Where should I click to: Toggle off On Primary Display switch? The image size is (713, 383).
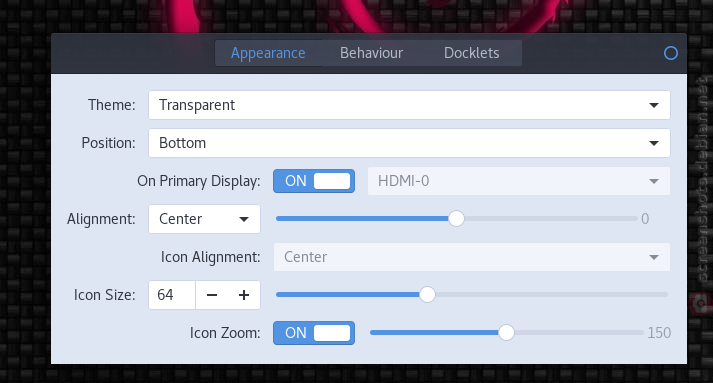point(314,181)
